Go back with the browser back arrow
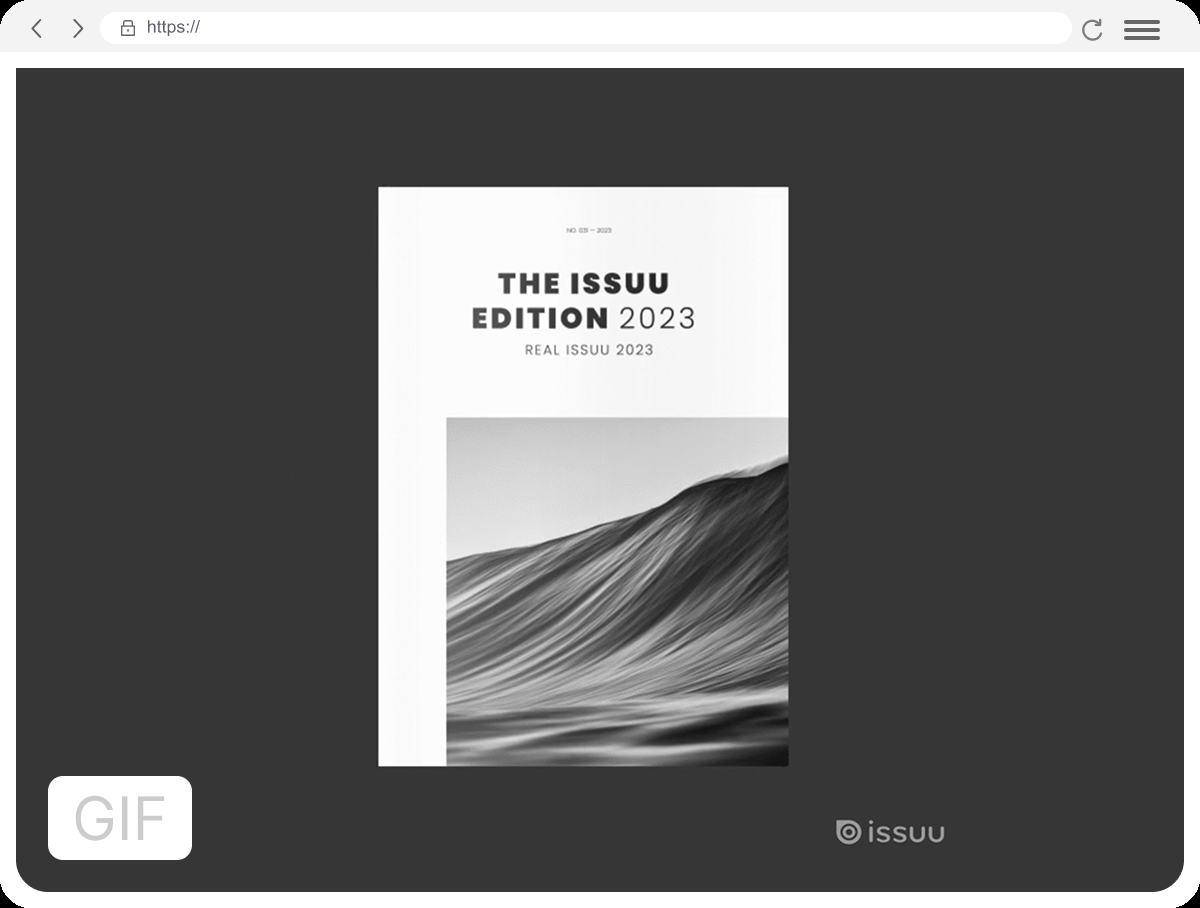 click(x=37, y=28)
